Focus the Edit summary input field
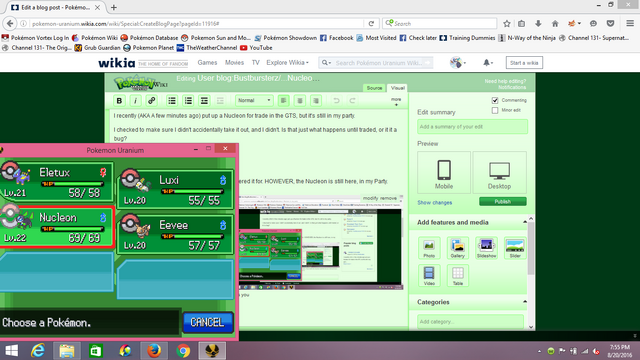Screen dimensions: 640x360 [x=472, y=127]
